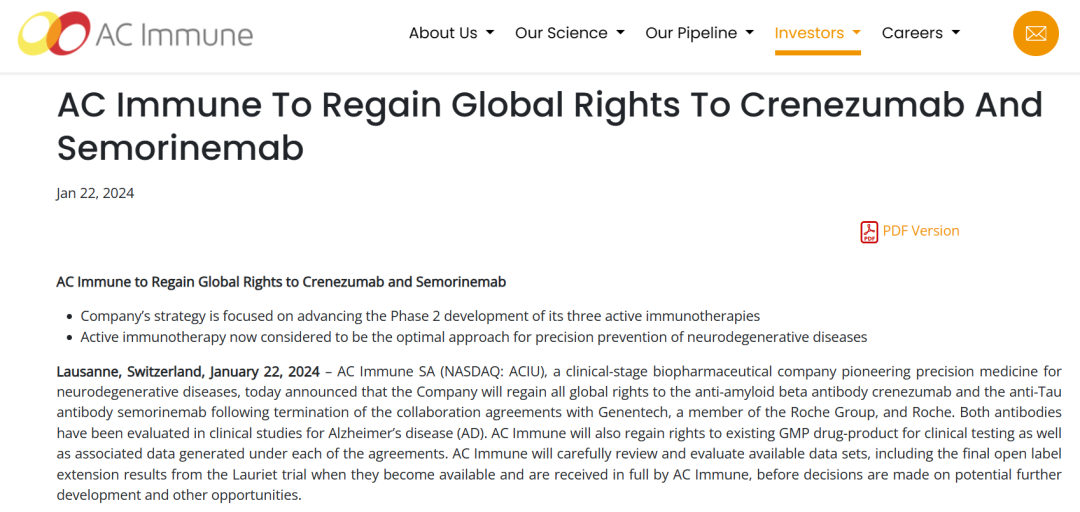
Task: Select the highlighted Investors menu label
Action: click(x=809, y=33)
